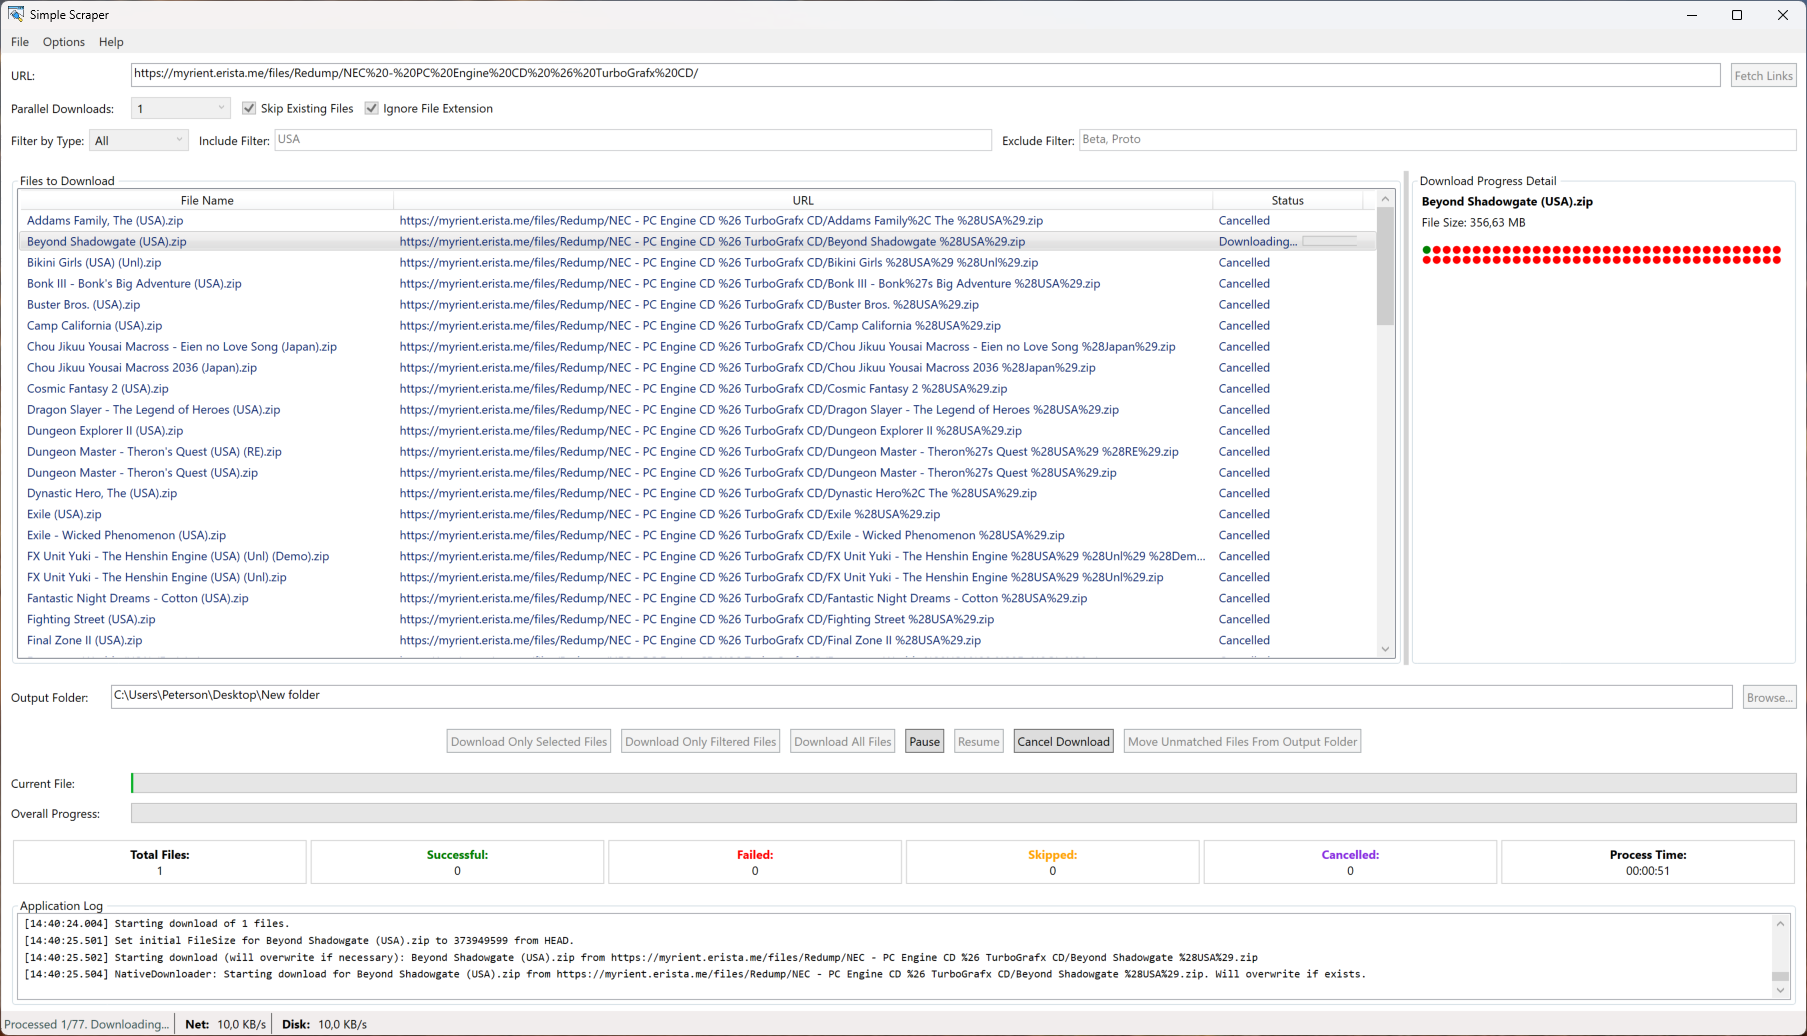
Task: Click the Current File progress bar
Action: (963, 783)
